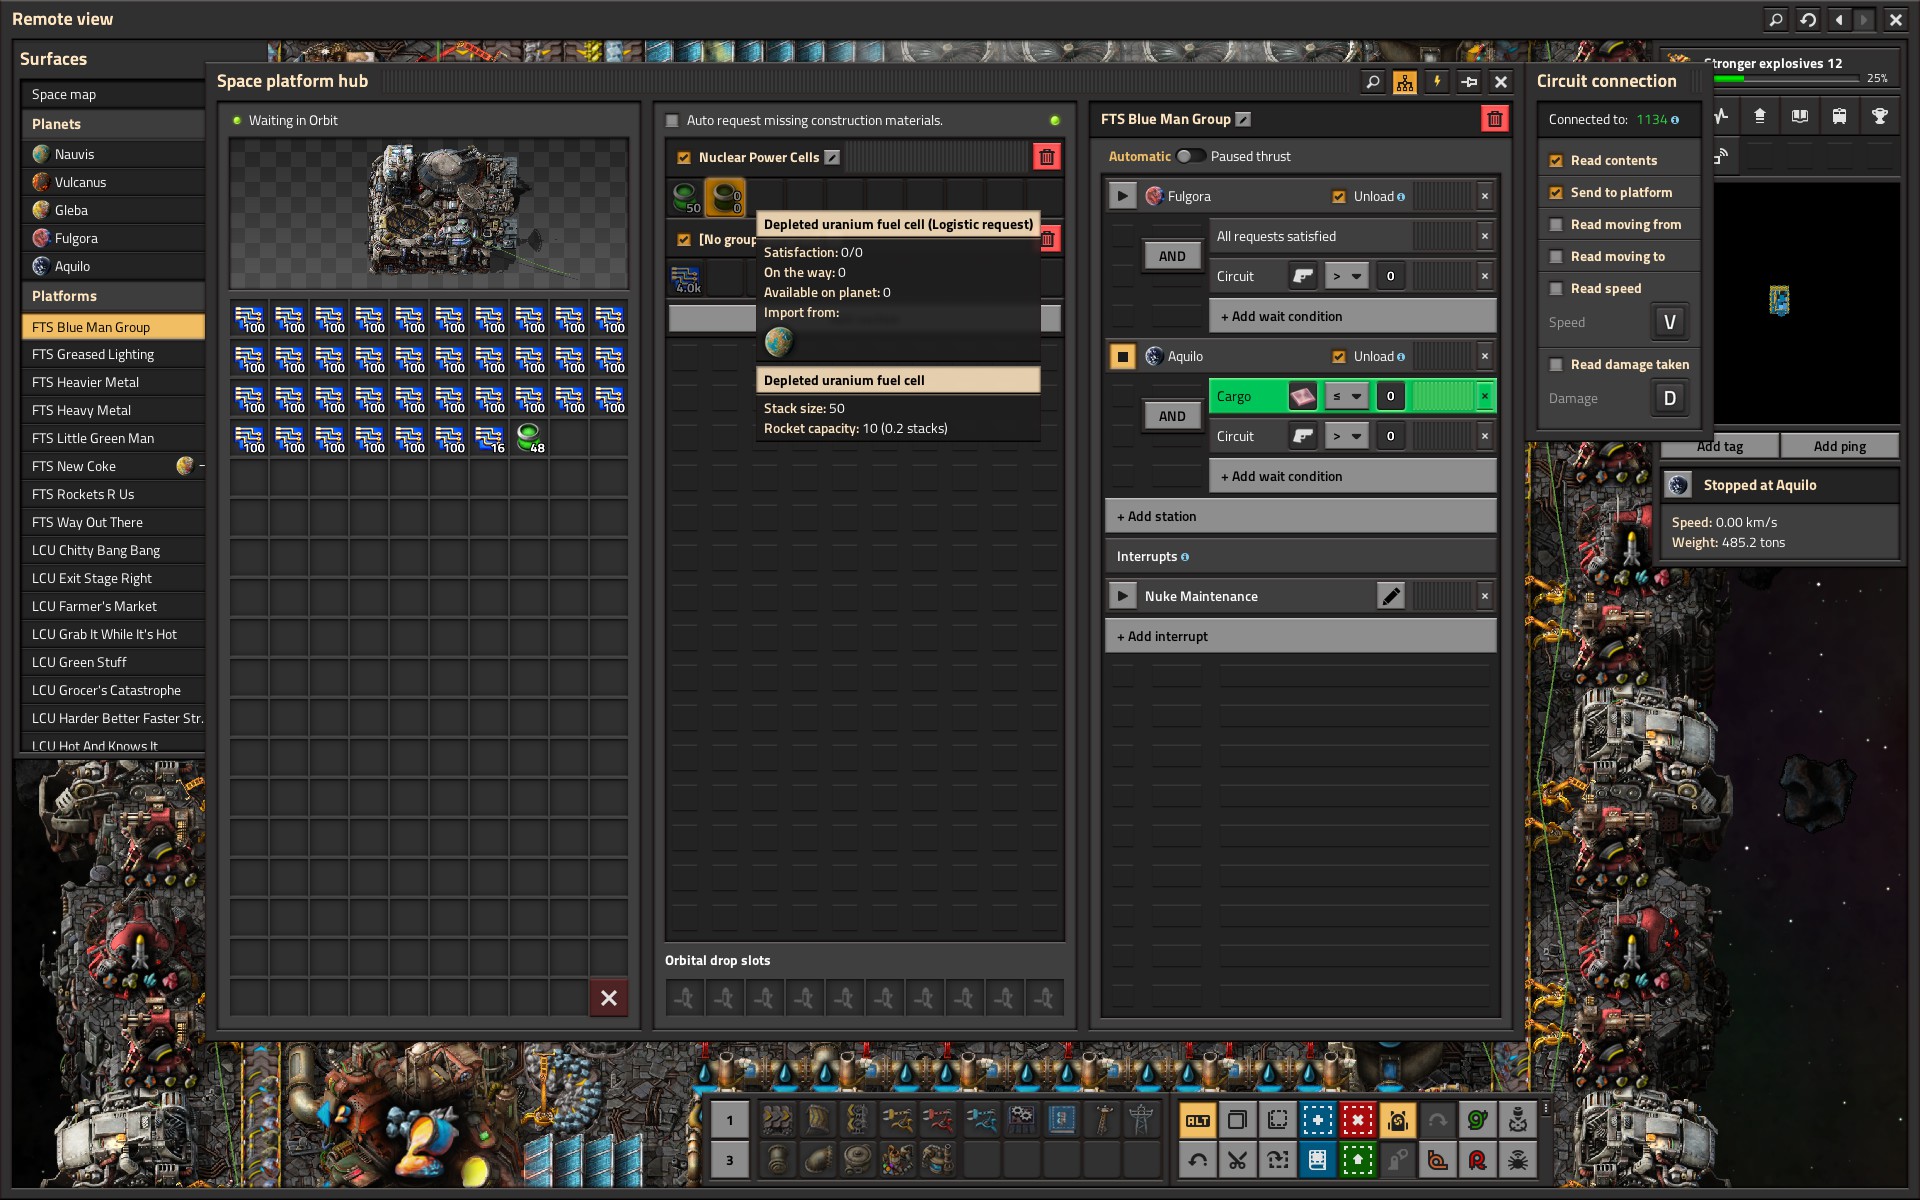This screenshot has height=1200, width=1920.
Task: Open the circuit network icon in hub header
Action: point(1405,82)
